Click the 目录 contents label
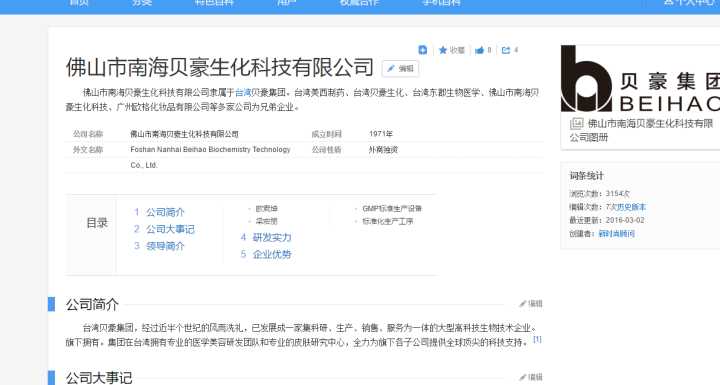 [97, 223]
